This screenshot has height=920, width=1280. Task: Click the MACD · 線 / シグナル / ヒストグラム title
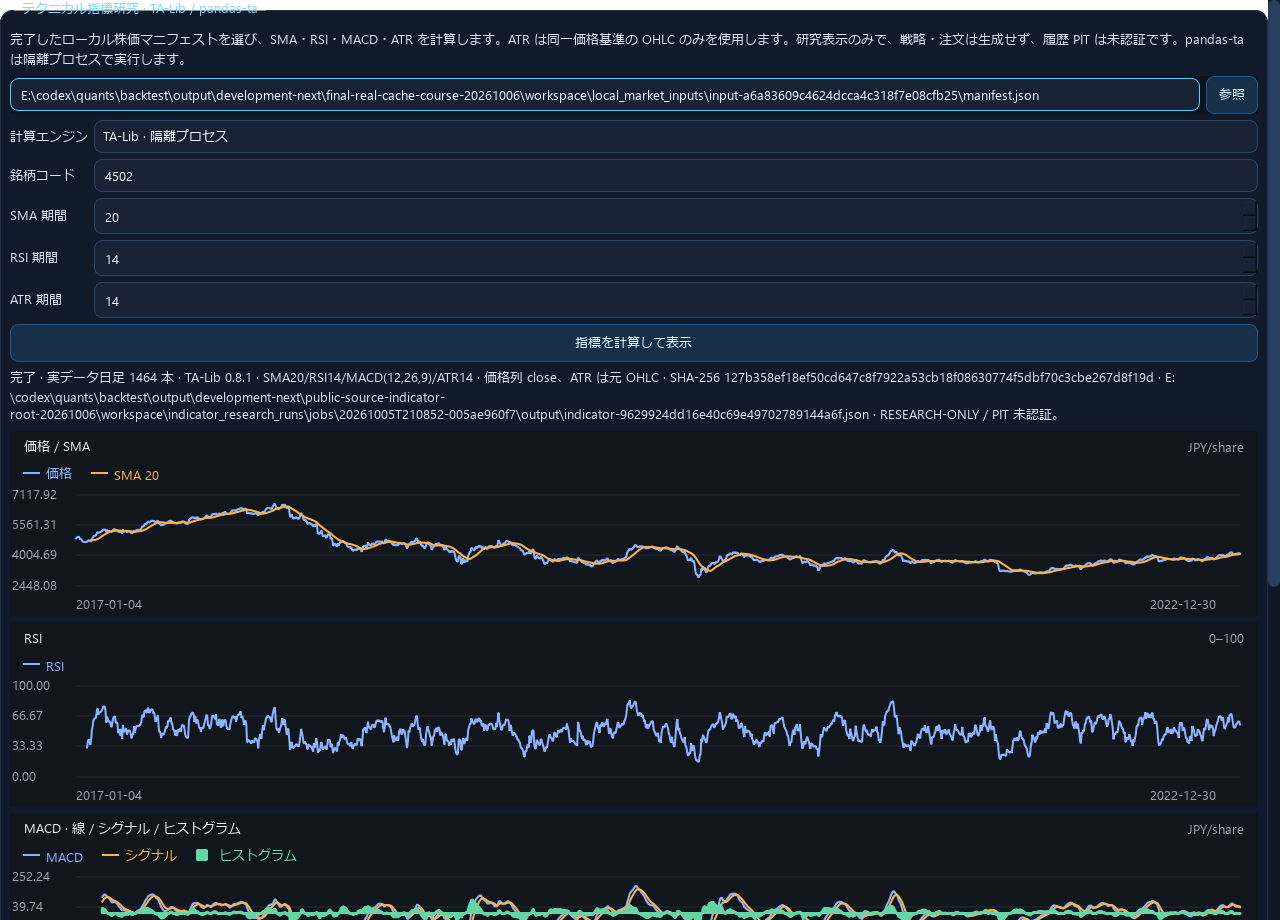click(x=132, y=829)
